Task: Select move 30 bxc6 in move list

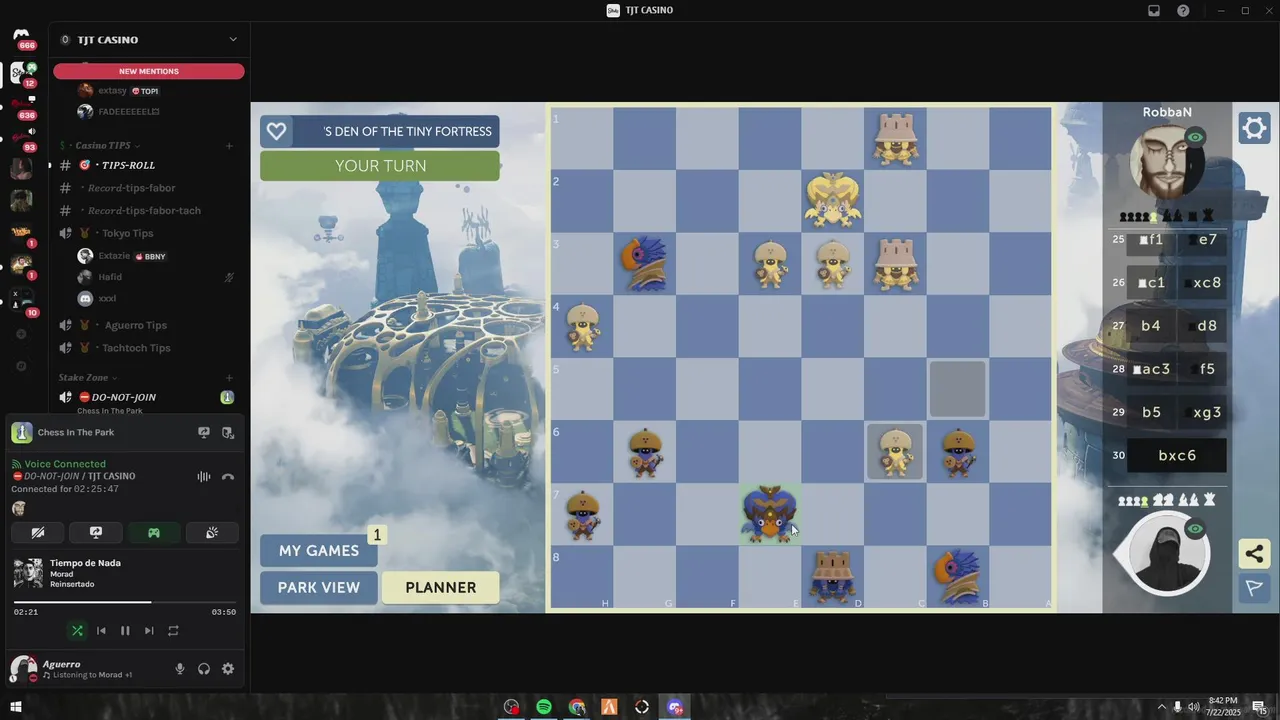Action: pos(1177,456)
